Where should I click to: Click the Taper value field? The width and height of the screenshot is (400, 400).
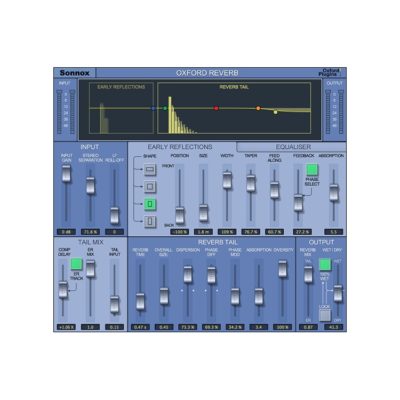pos(251,232)
